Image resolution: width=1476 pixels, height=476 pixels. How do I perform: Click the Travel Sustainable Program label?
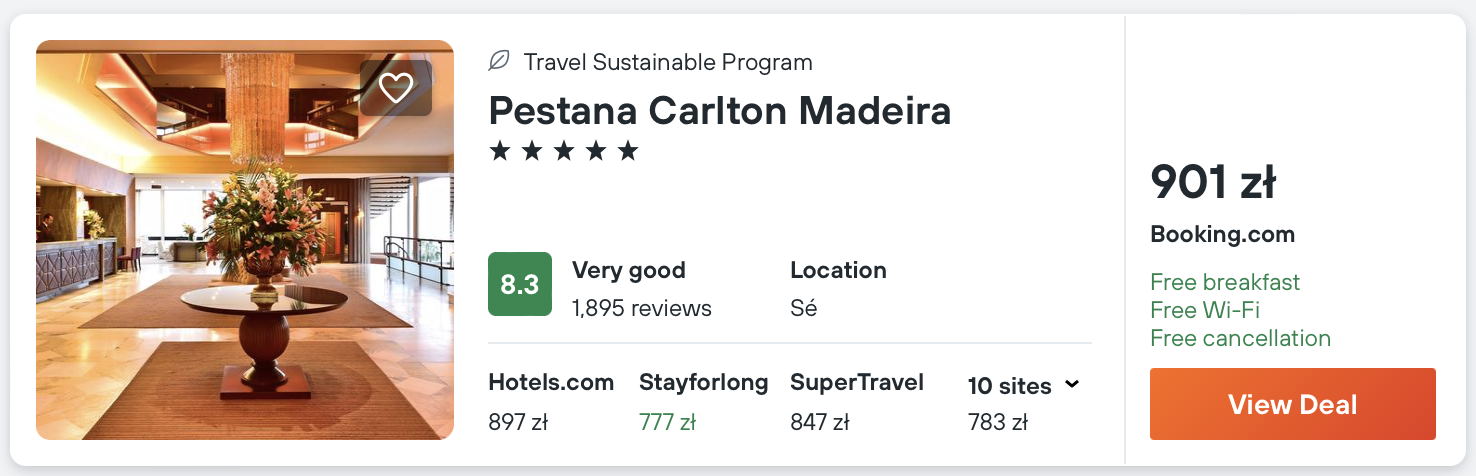668,62
